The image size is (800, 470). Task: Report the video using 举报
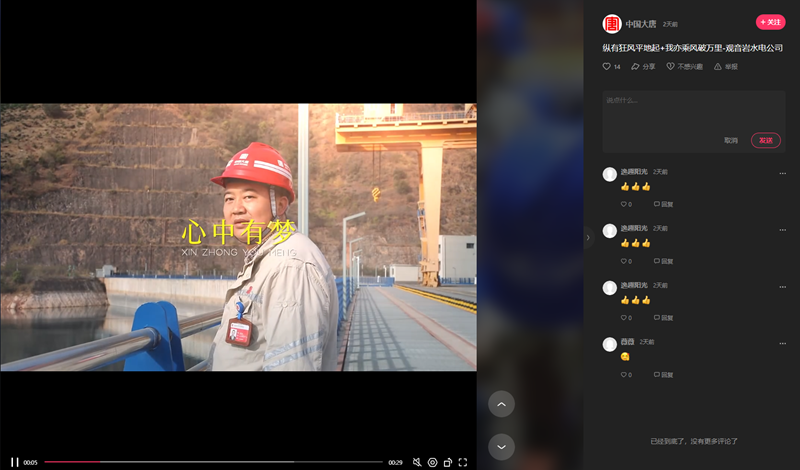click(x=726, y=67)
